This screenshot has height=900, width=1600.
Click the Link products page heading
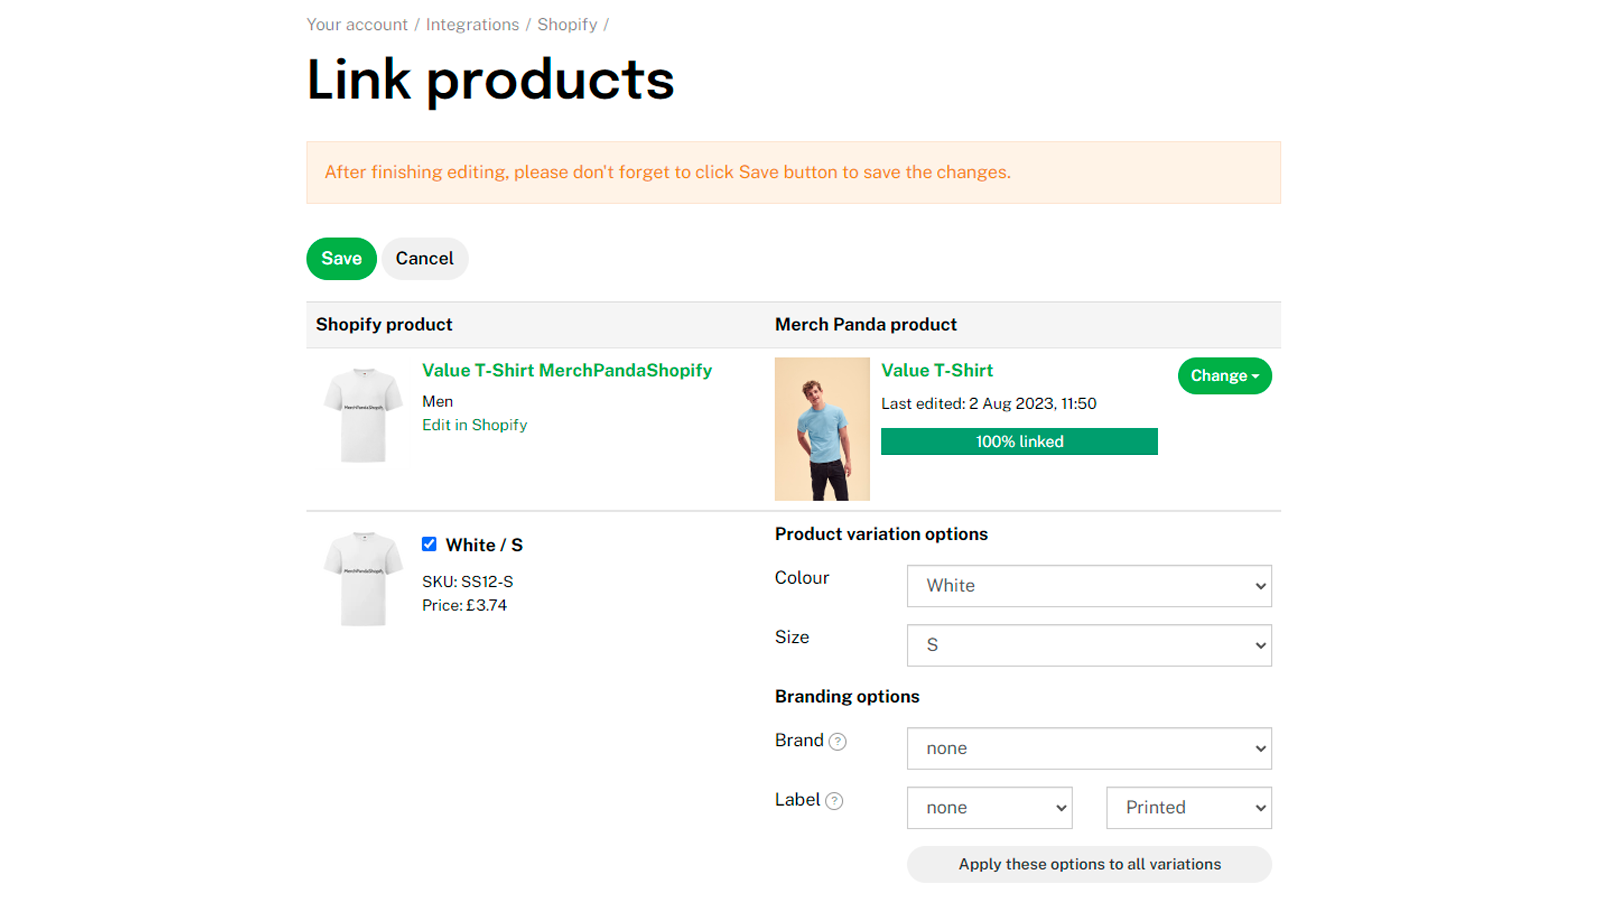coord(490,79)
